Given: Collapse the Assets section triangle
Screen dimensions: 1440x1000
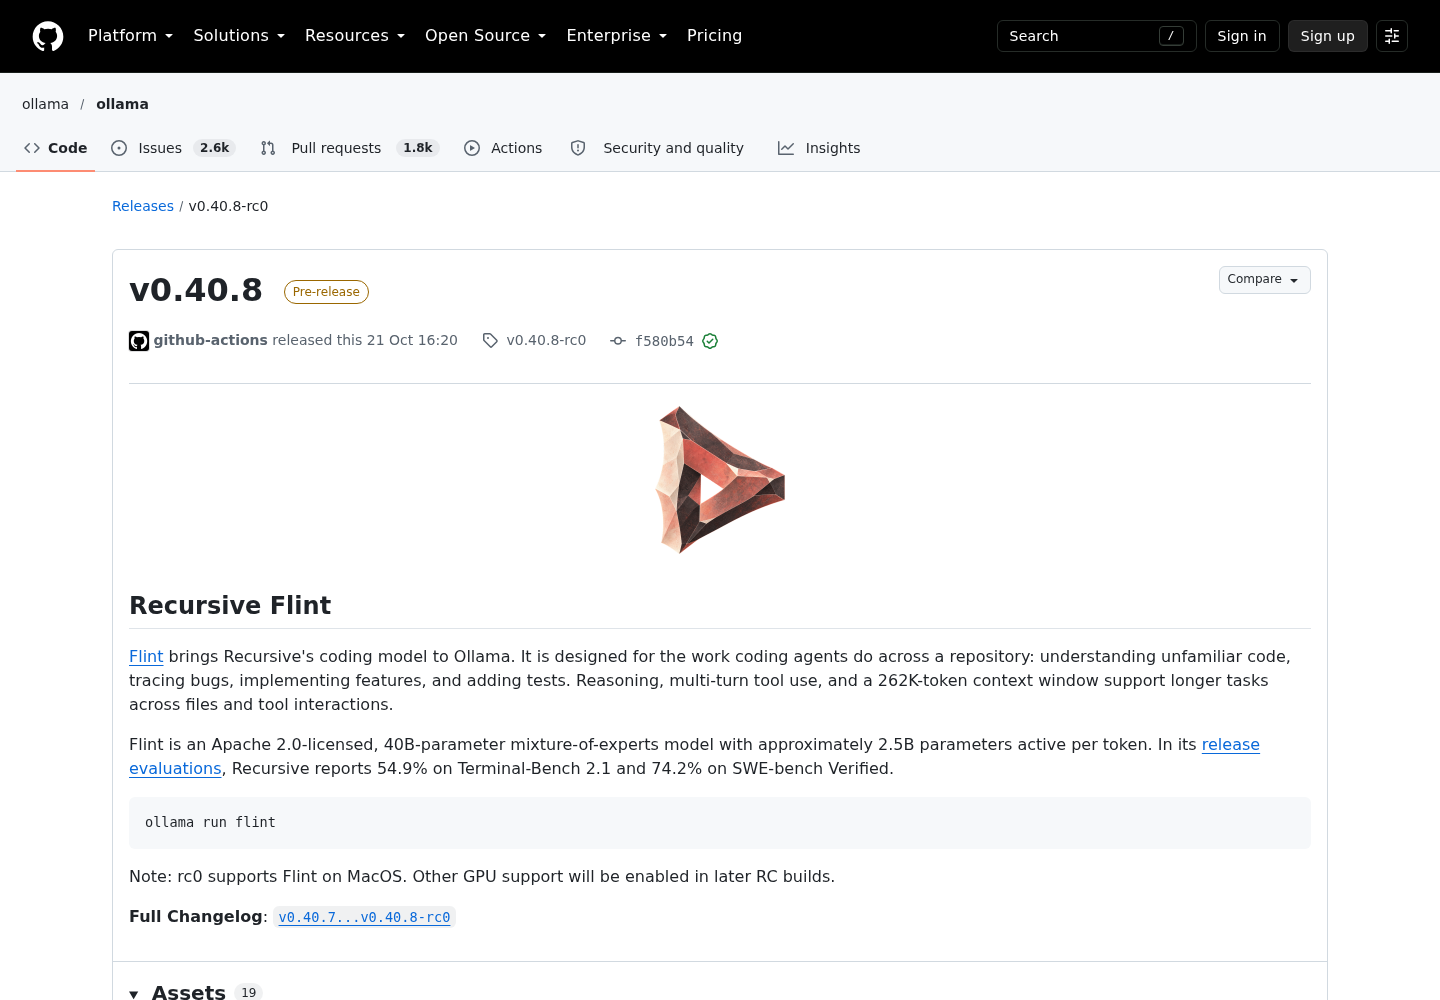Looking at the screenshot, I should [x=134, y=994].
